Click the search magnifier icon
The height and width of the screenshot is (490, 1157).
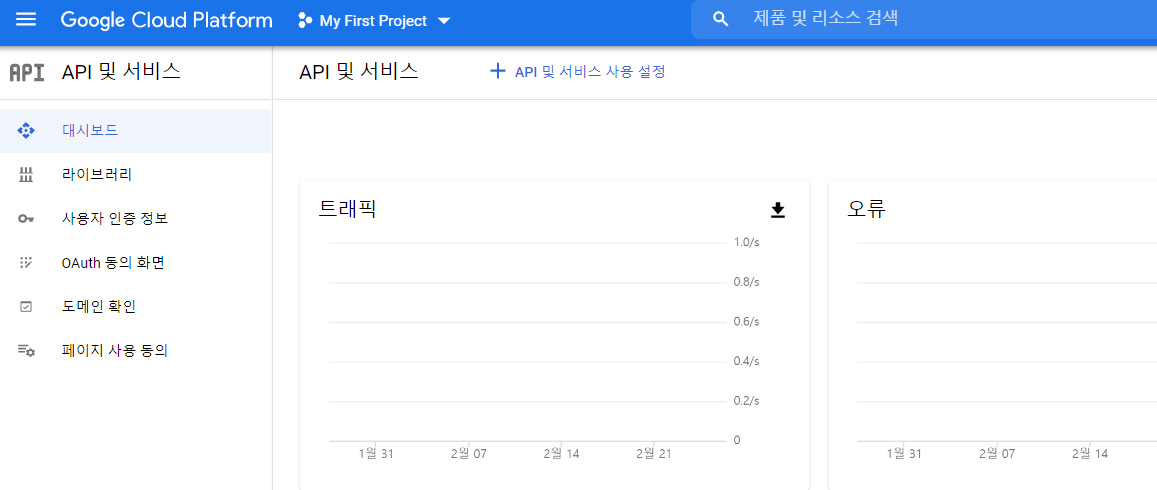[720, 19]
